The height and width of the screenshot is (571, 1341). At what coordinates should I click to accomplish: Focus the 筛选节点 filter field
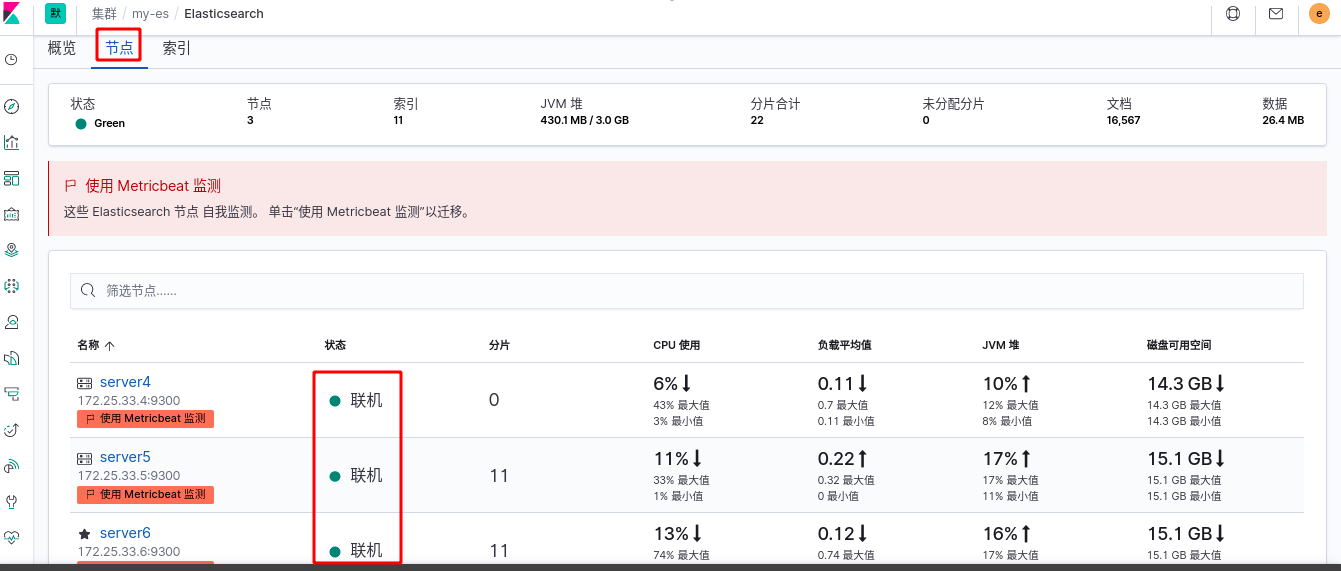click(687, 291)
